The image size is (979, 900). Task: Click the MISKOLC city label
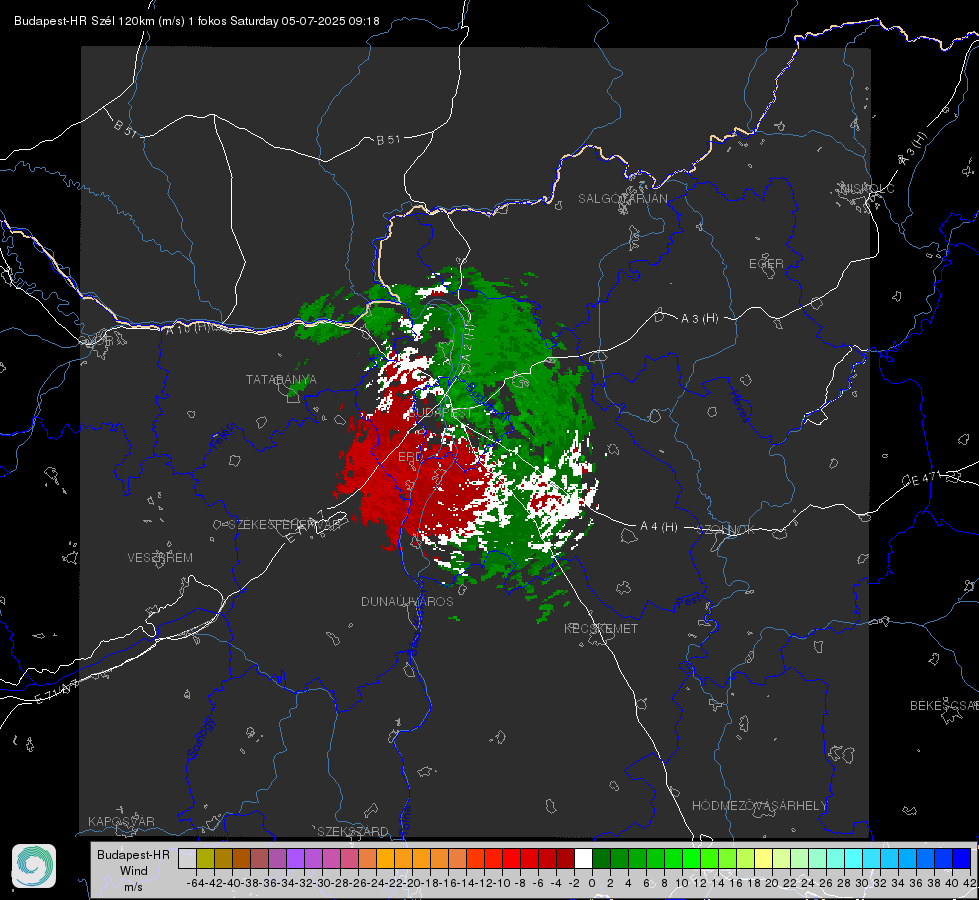(868, 188)
